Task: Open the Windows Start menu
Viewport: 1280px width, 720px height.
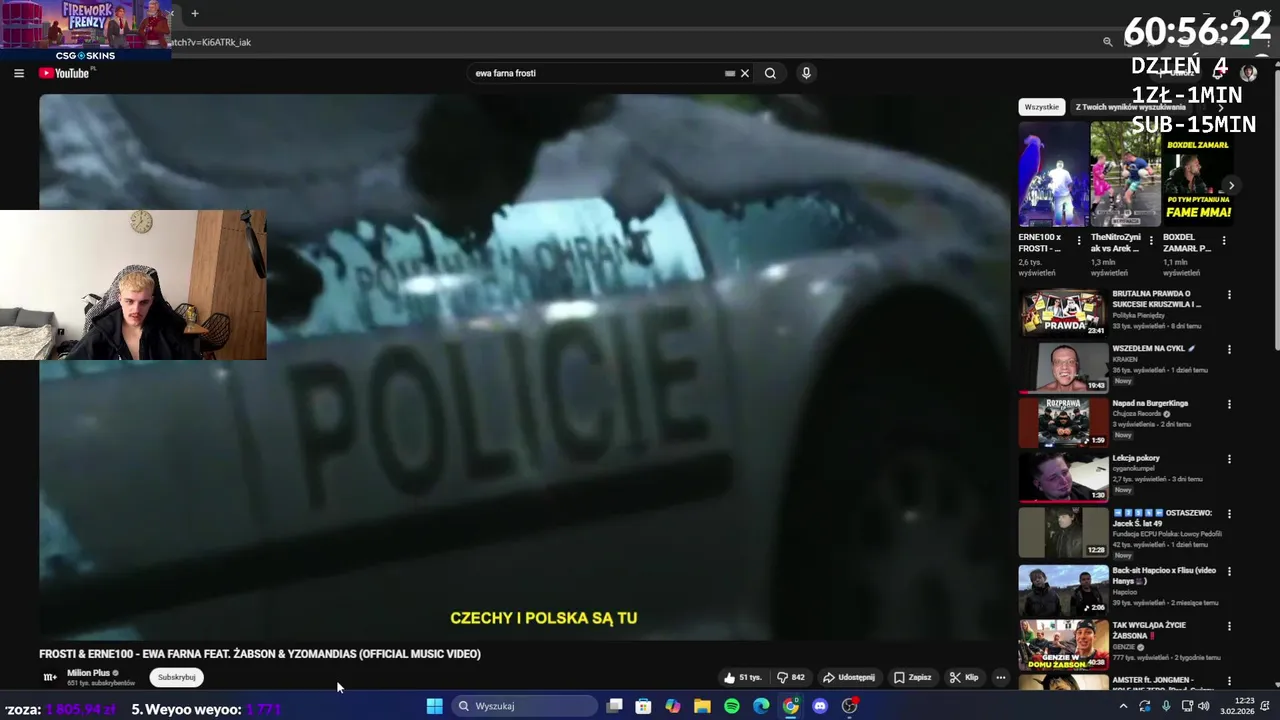Action: tap(434, 706)
